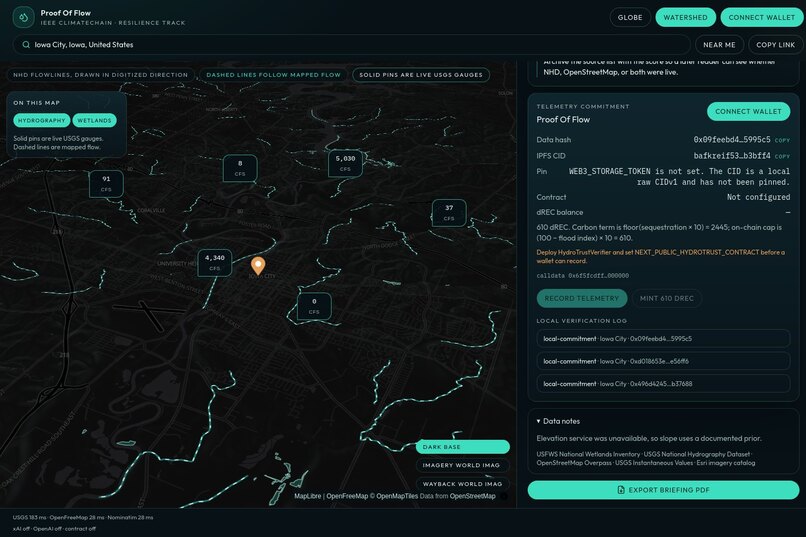The height and width of the screenshot is (537, 806).
Task: Click the Proof Of Flow logo icon
Action: [x=23, y=17]
